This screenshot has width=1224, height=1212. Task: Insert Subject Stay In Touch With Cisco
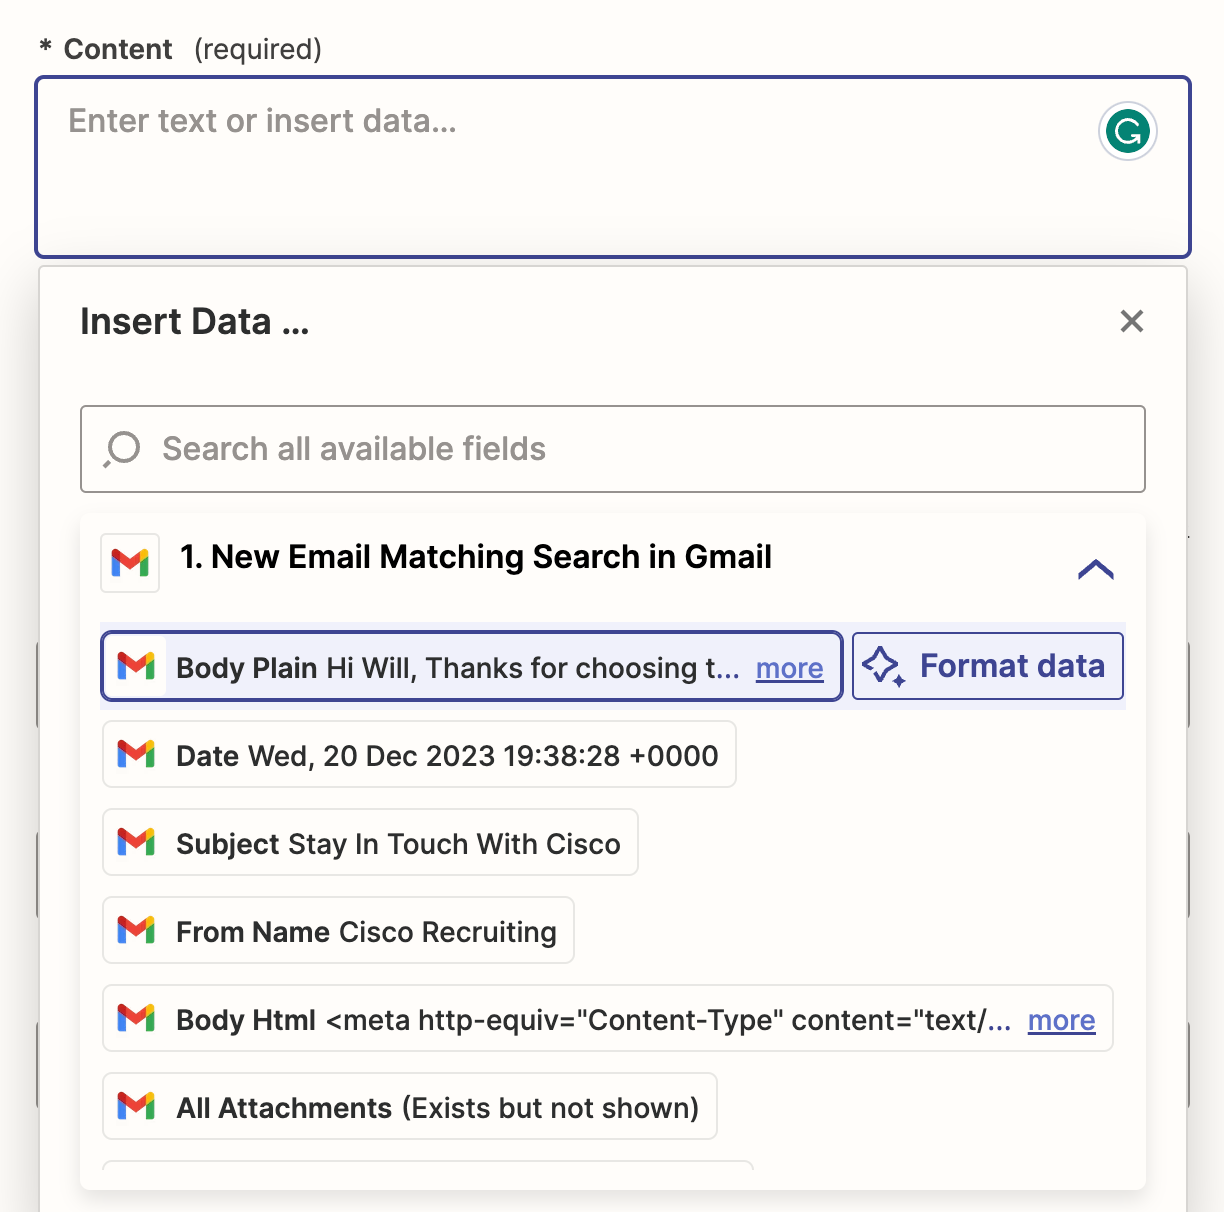tap(398, 843)
